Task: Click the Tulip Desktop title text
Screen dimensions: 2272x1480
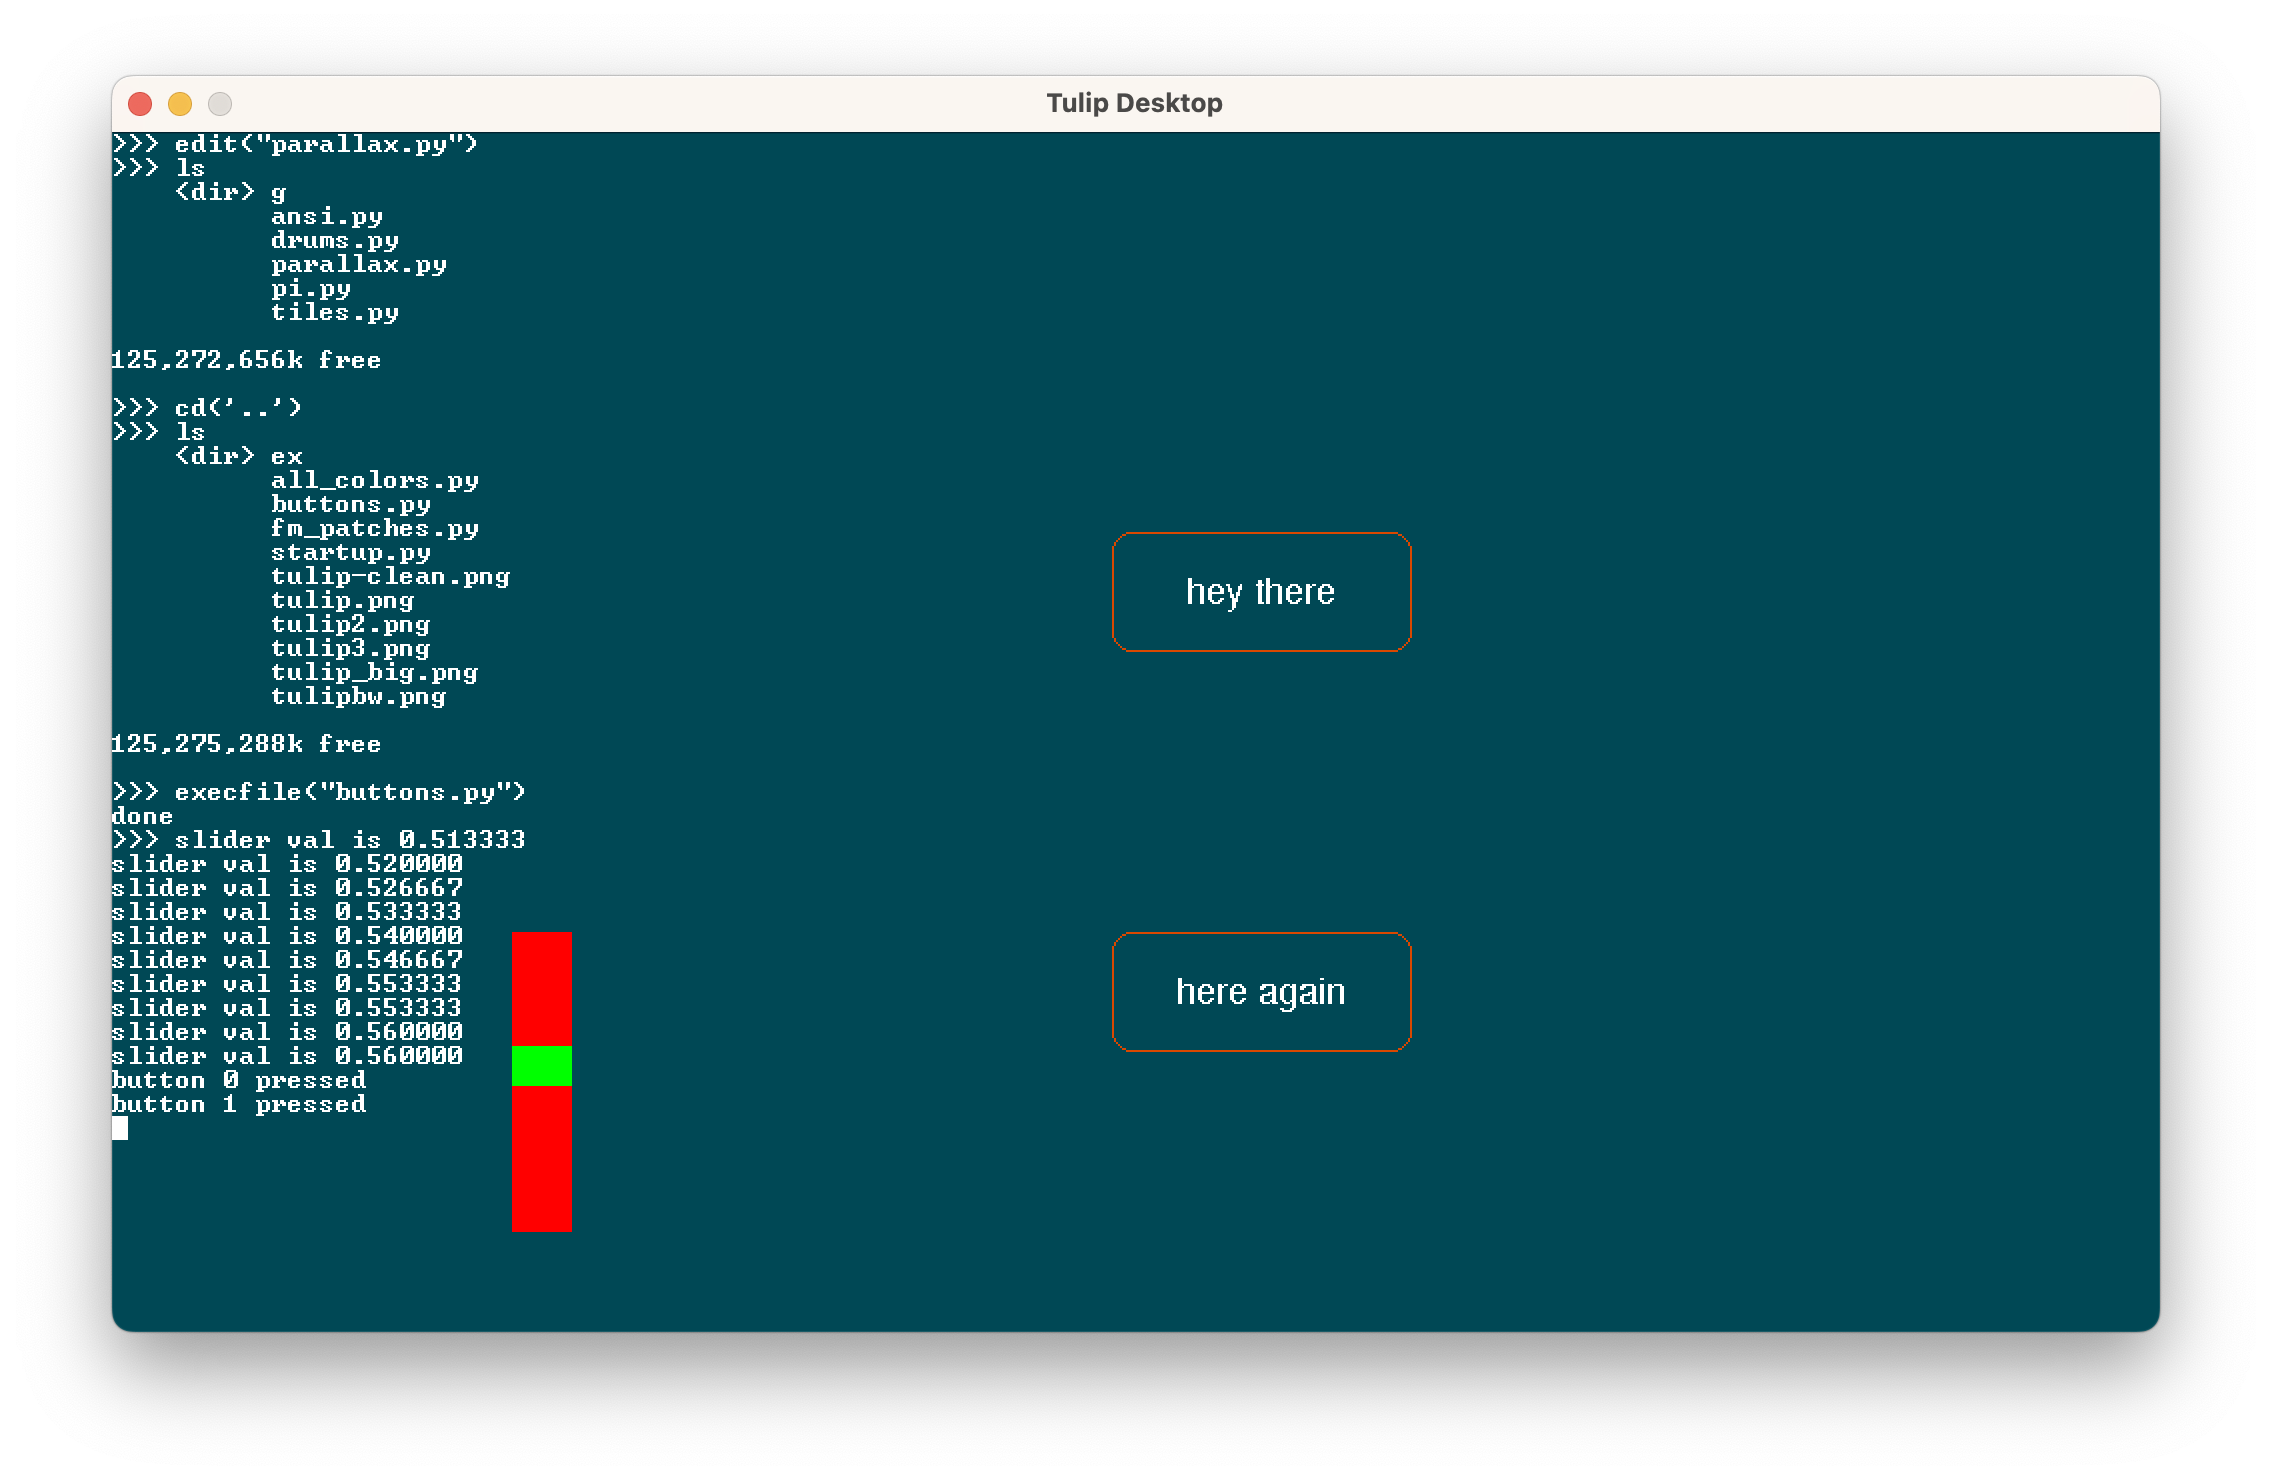Action: pyautogui.click(x=1134, y=104)
